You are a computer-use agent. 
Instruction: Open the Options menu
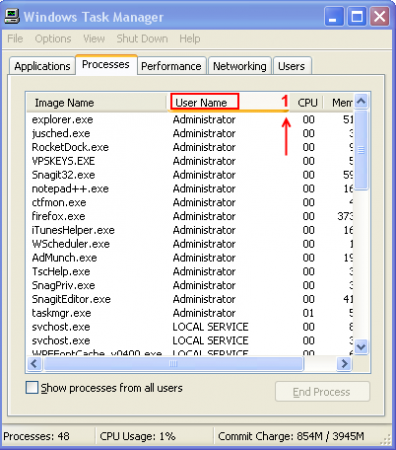pos(53,39)
